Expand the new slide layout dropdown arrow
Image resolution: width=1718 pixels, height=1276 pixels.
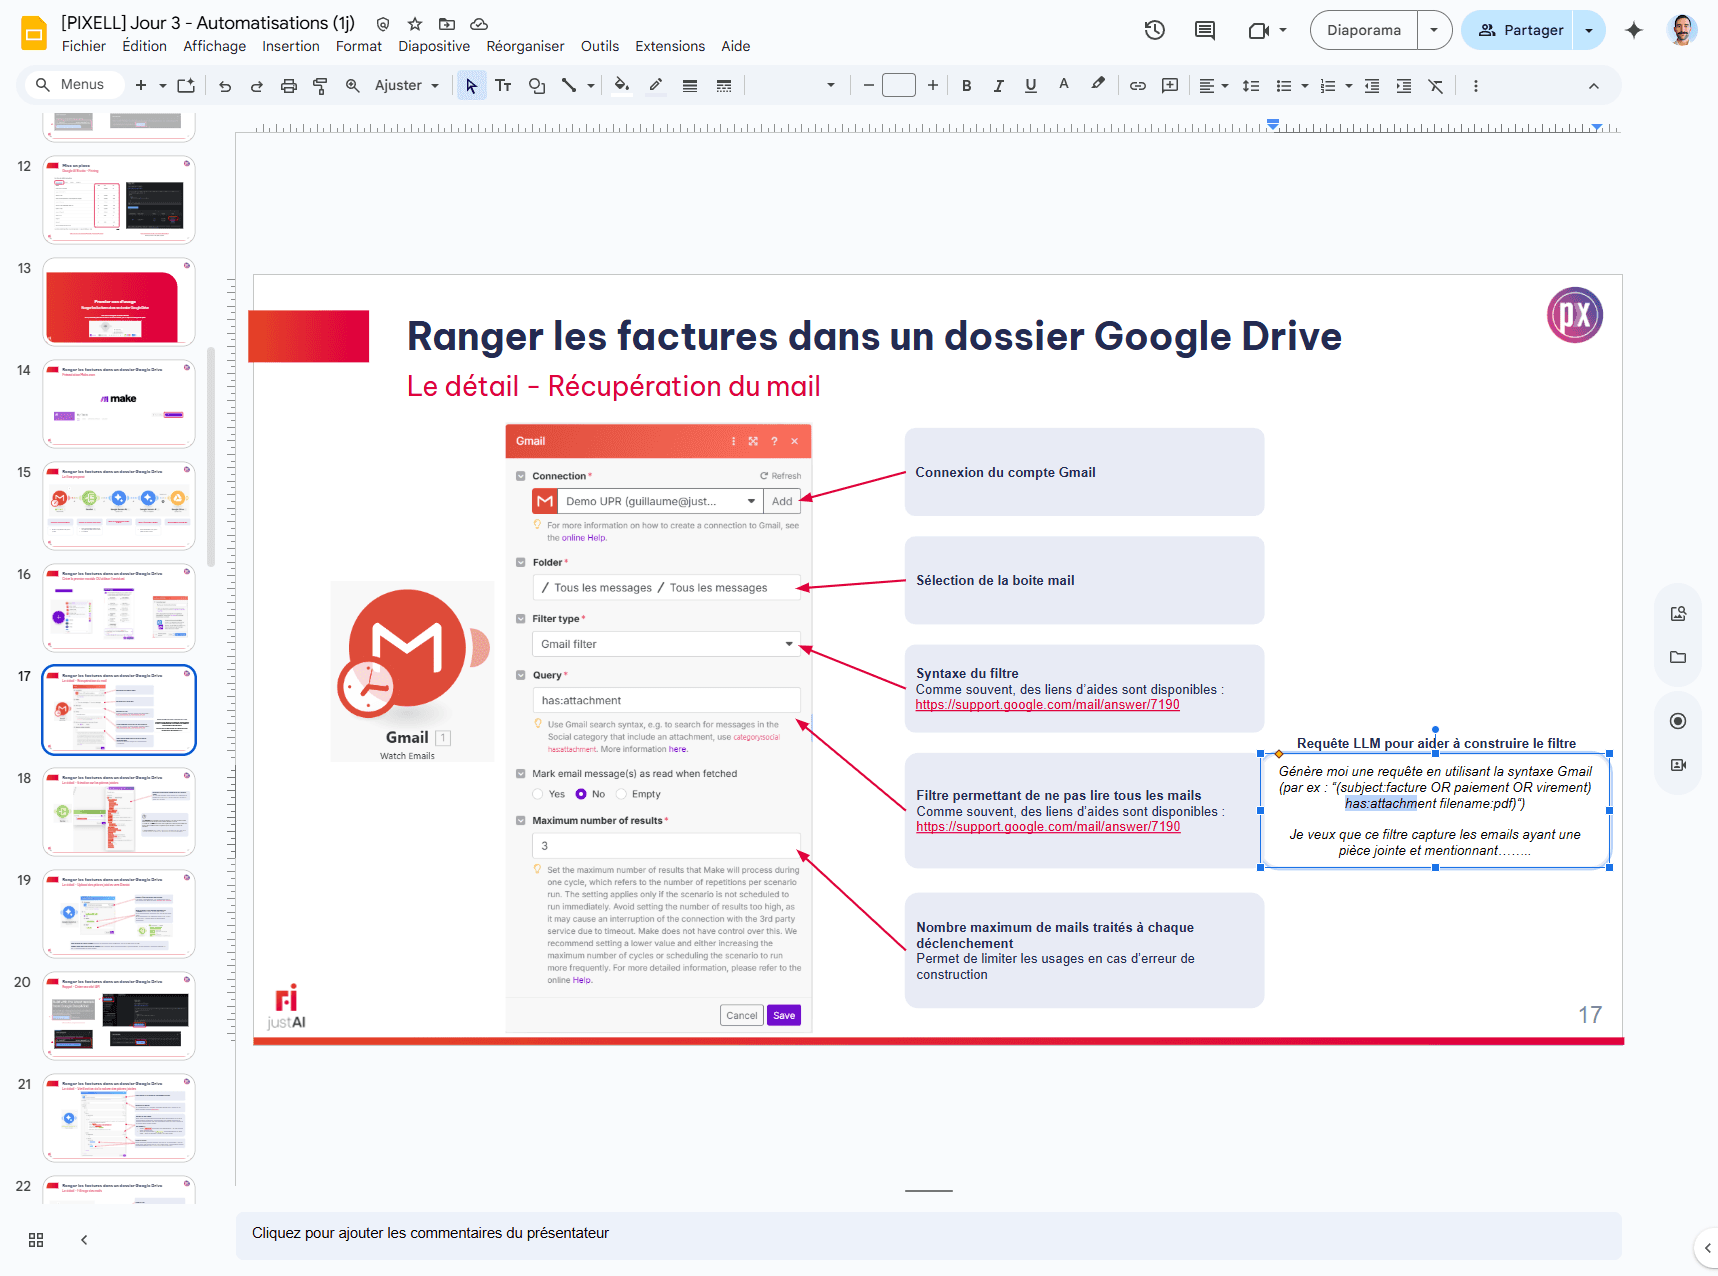(163, 86)
